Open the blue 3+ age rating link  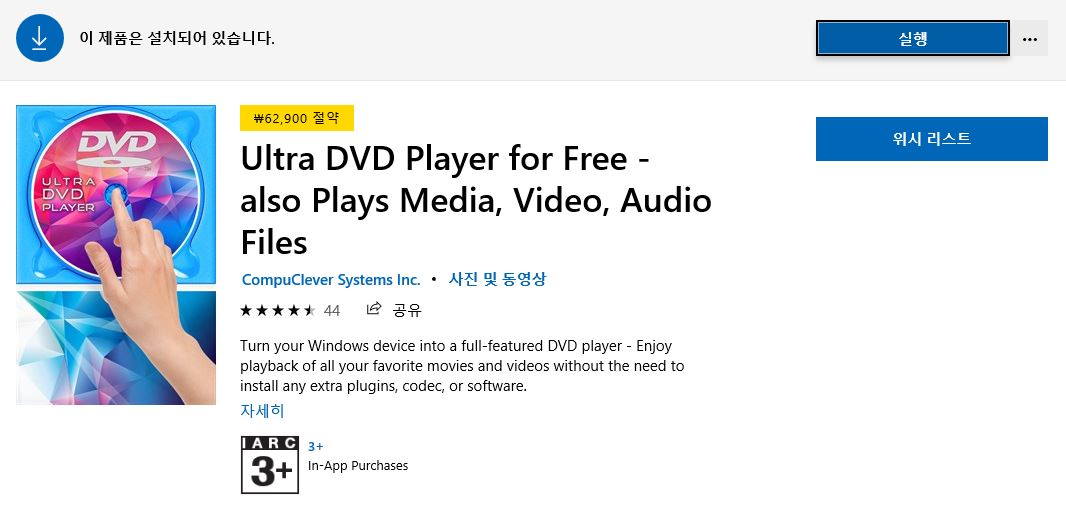[315, 446]
